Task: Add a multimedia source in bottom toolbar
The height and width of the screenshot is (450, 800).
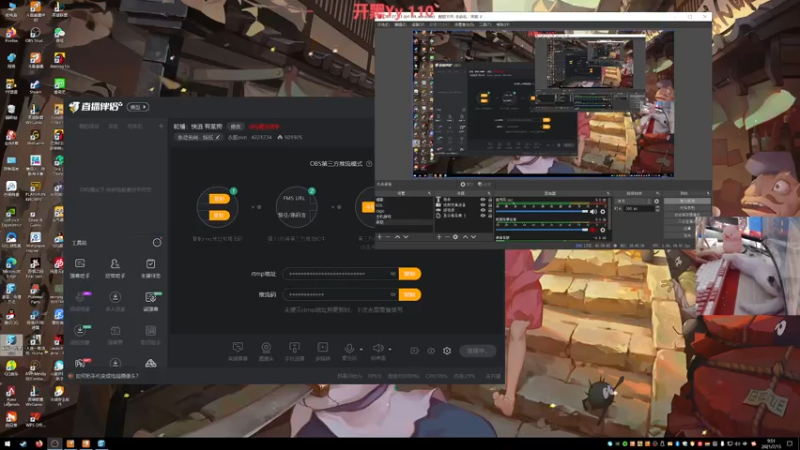Action: 322,351
